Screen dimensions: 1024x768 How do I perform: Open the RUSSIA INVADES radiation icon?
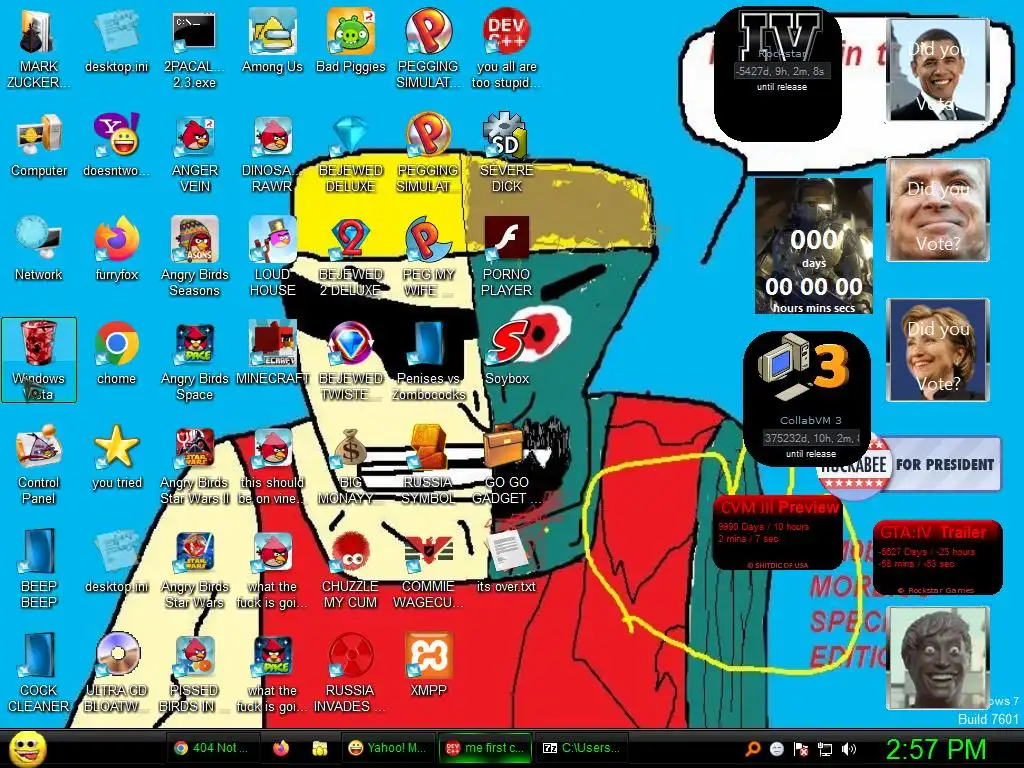[351, 673]
